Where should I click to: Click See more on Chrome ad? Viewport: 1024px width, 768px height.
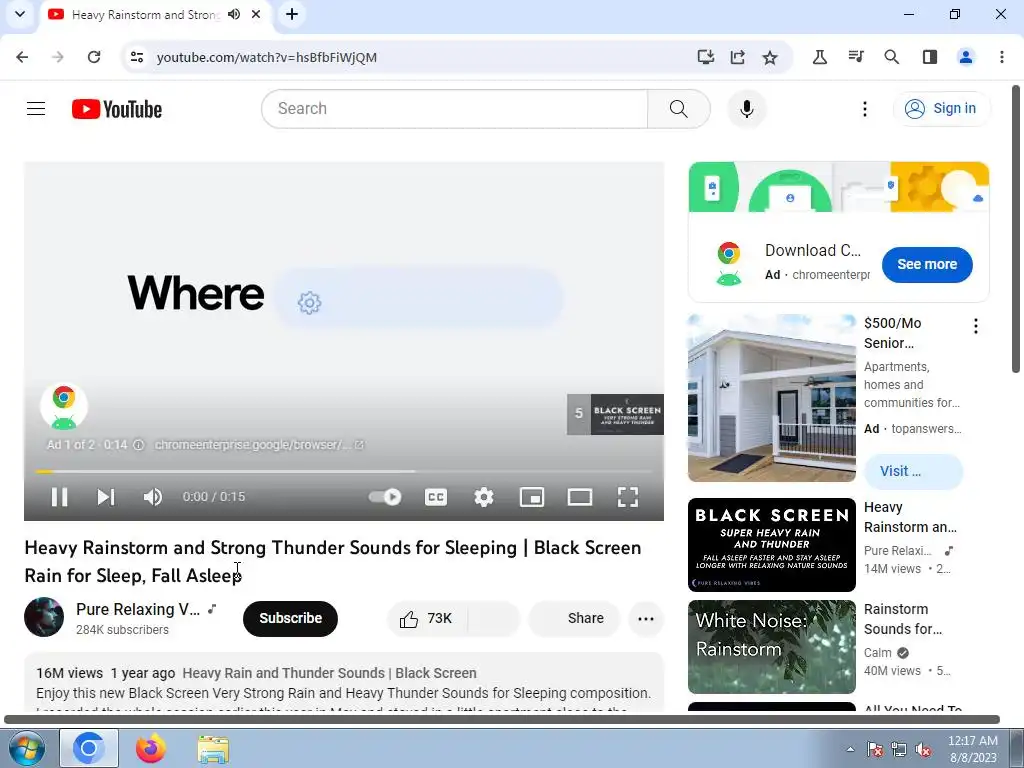coord(927,264)
